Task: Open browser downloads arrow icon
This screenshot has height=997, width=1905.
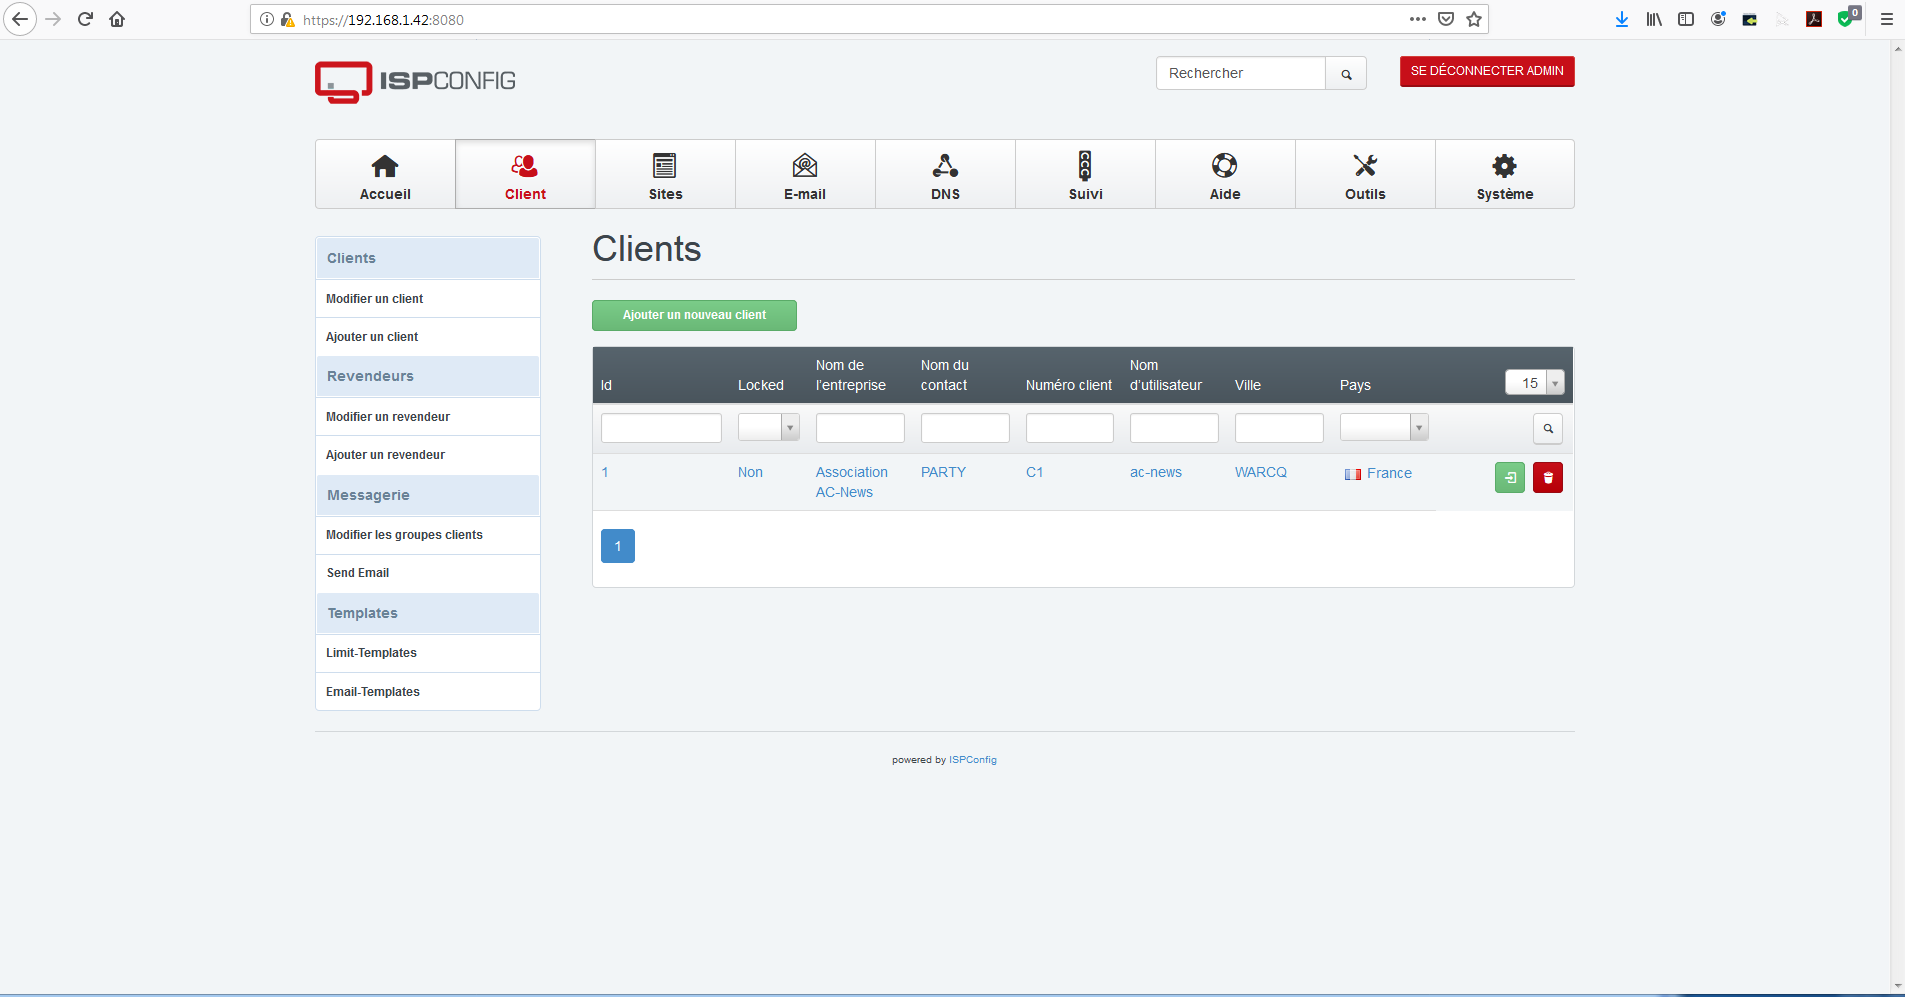Action: (x=1622, y=19)
